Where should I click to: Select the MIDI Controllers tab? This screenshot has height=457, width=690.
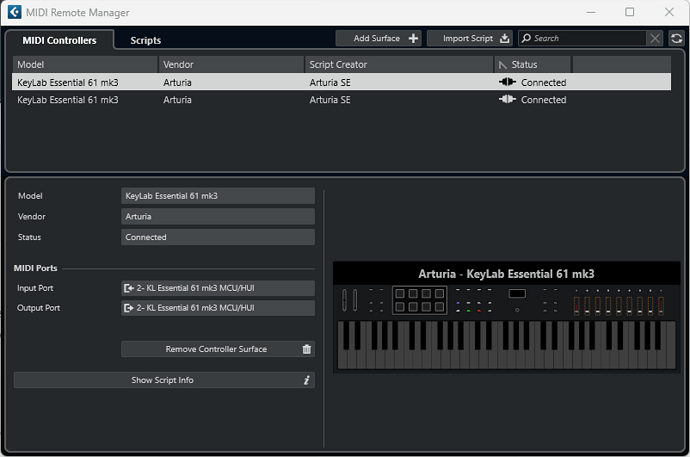pos(59,40)
